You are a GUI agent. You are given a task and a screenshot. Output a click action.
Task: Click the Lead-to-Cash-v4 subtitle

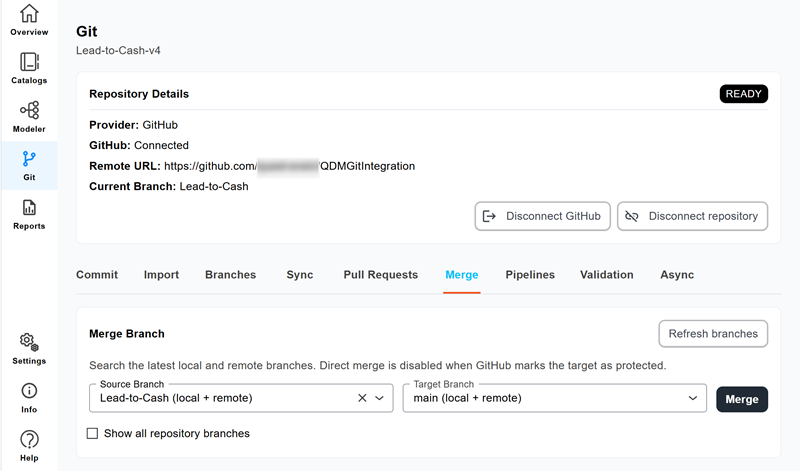(x=118, y=51)
